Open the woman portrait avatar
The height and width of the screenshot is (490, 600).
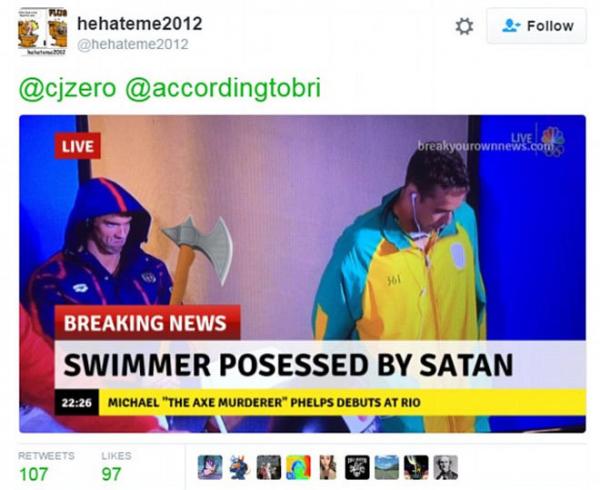point(328,467)
